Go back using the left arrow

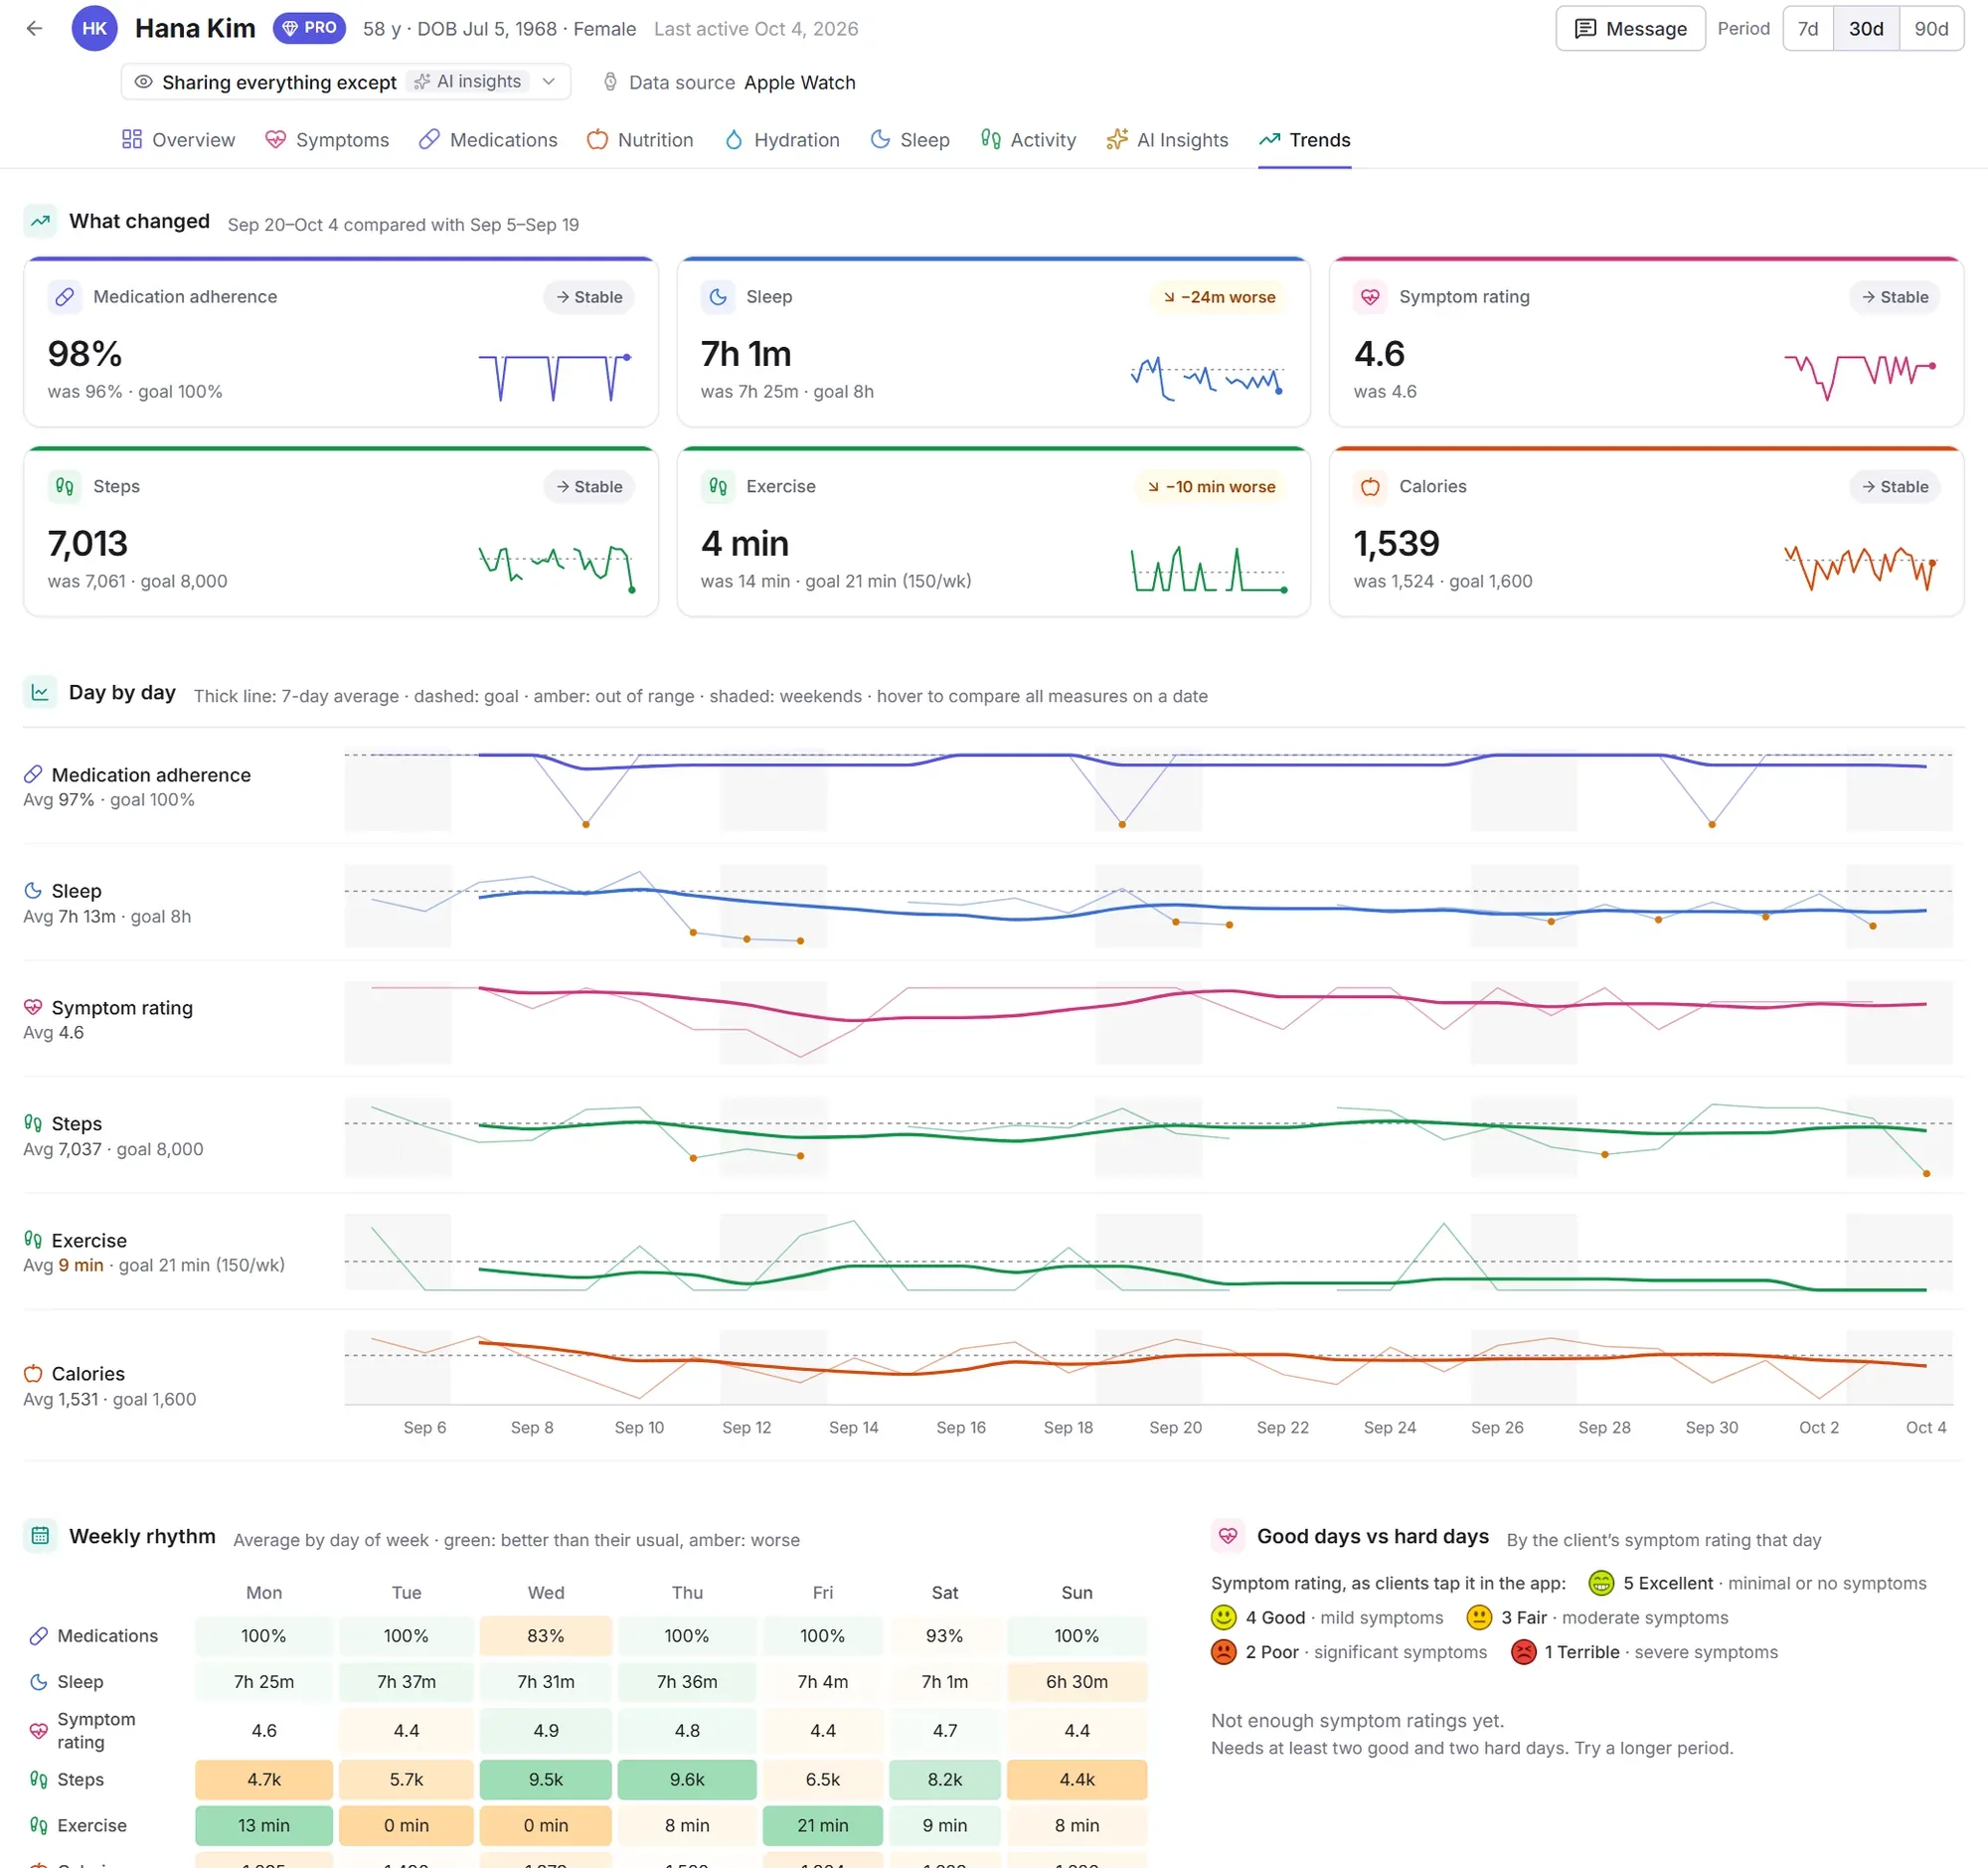34,28
